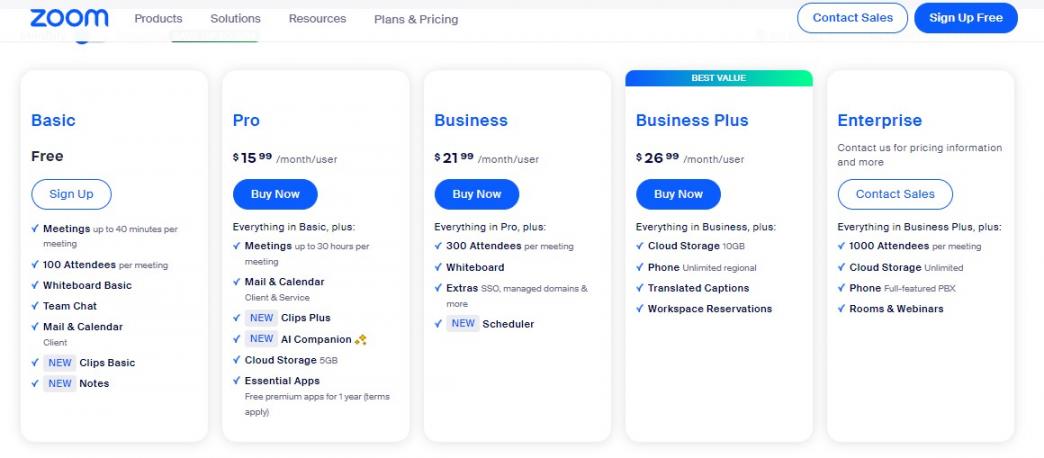
Task: Click Sign Up under the Basic plan
Action: (x=71, y=194)
